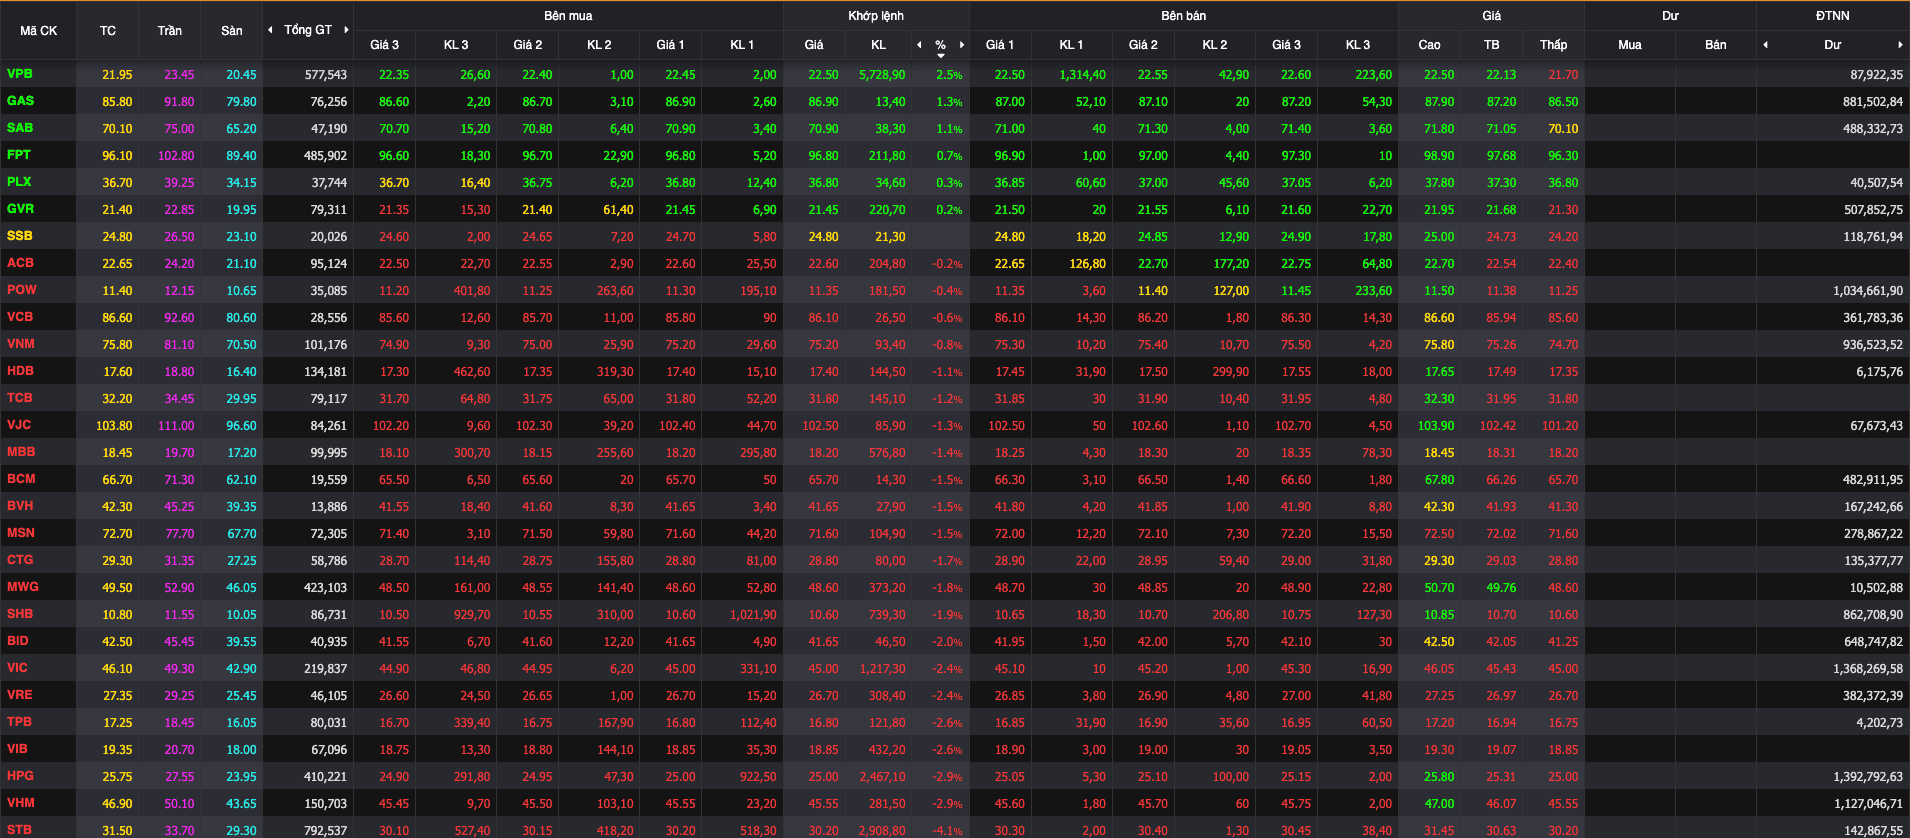Sort by the % change column header
This screenshot has height=838, width=1910.
pos(940,46)
